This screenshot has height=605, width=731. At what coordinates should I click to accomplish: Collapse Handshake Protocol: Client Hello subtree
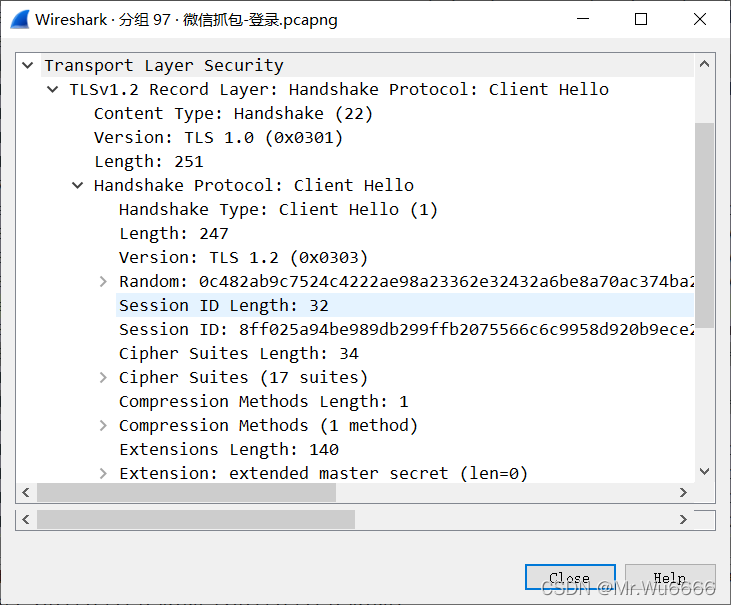coord(78,186)
